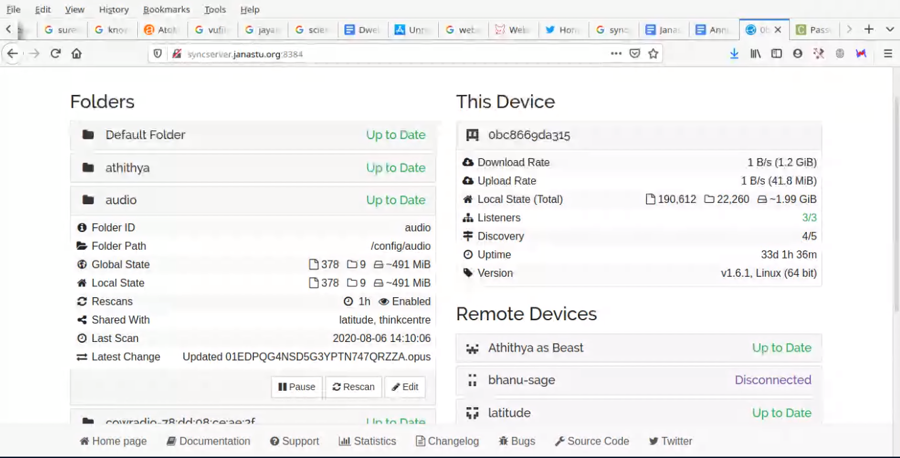Click the device icon beside 0bc866gda315
Viewport: 900px width, 458px height.
(472, 135)
